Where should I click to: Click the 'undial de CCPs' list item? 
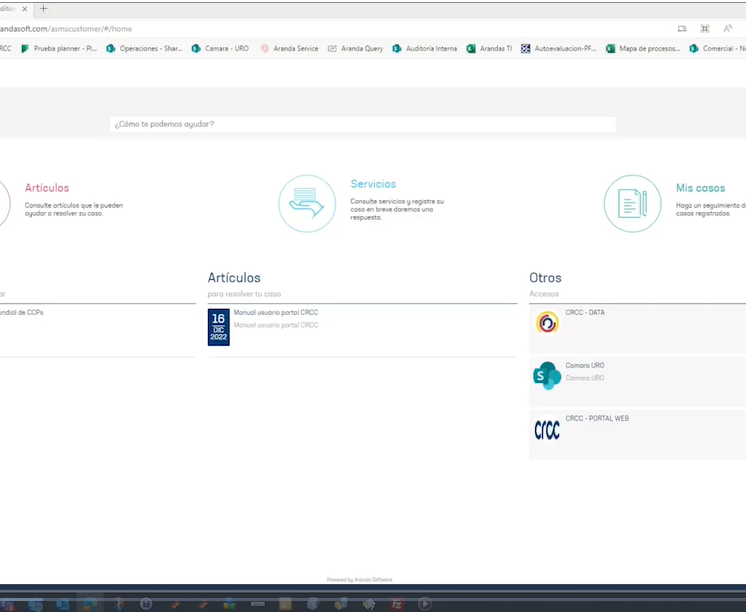21,312
